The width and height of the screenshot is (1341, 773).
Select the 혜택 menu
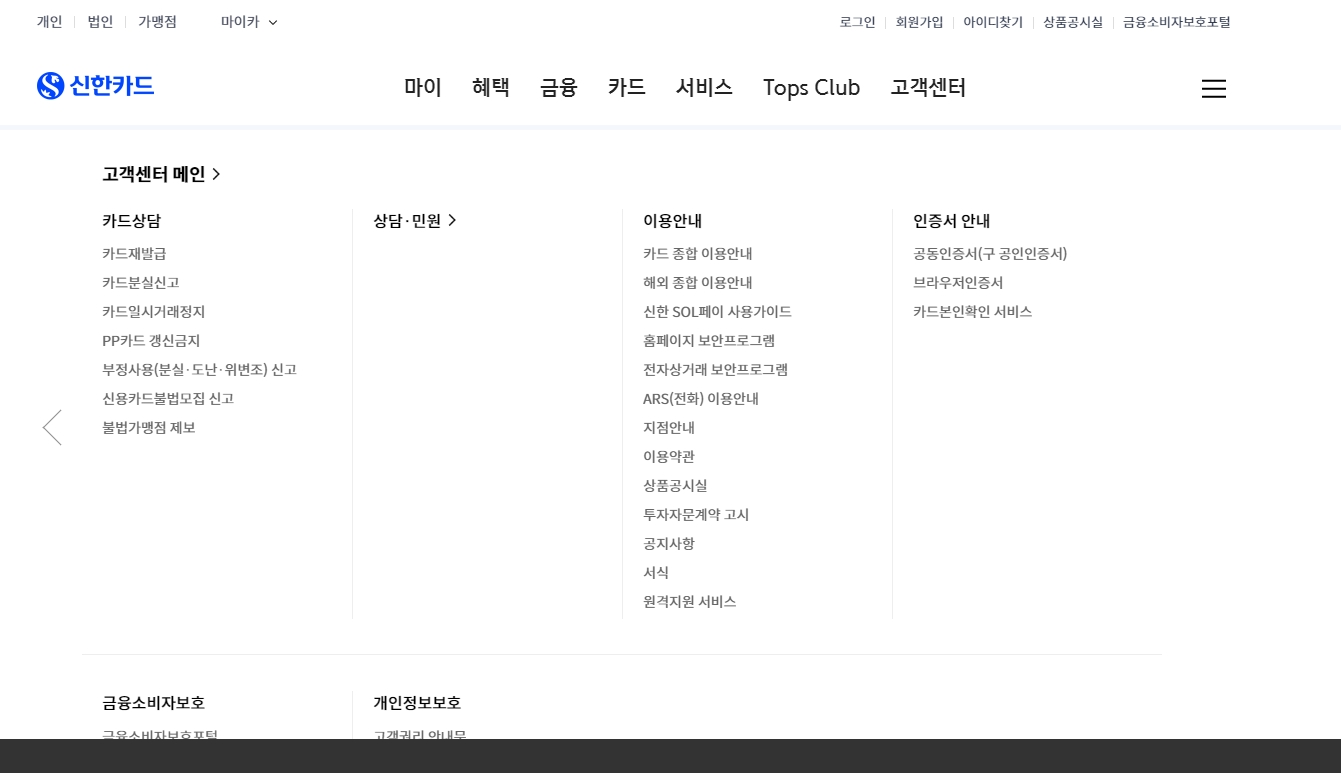tap(491, 88)
